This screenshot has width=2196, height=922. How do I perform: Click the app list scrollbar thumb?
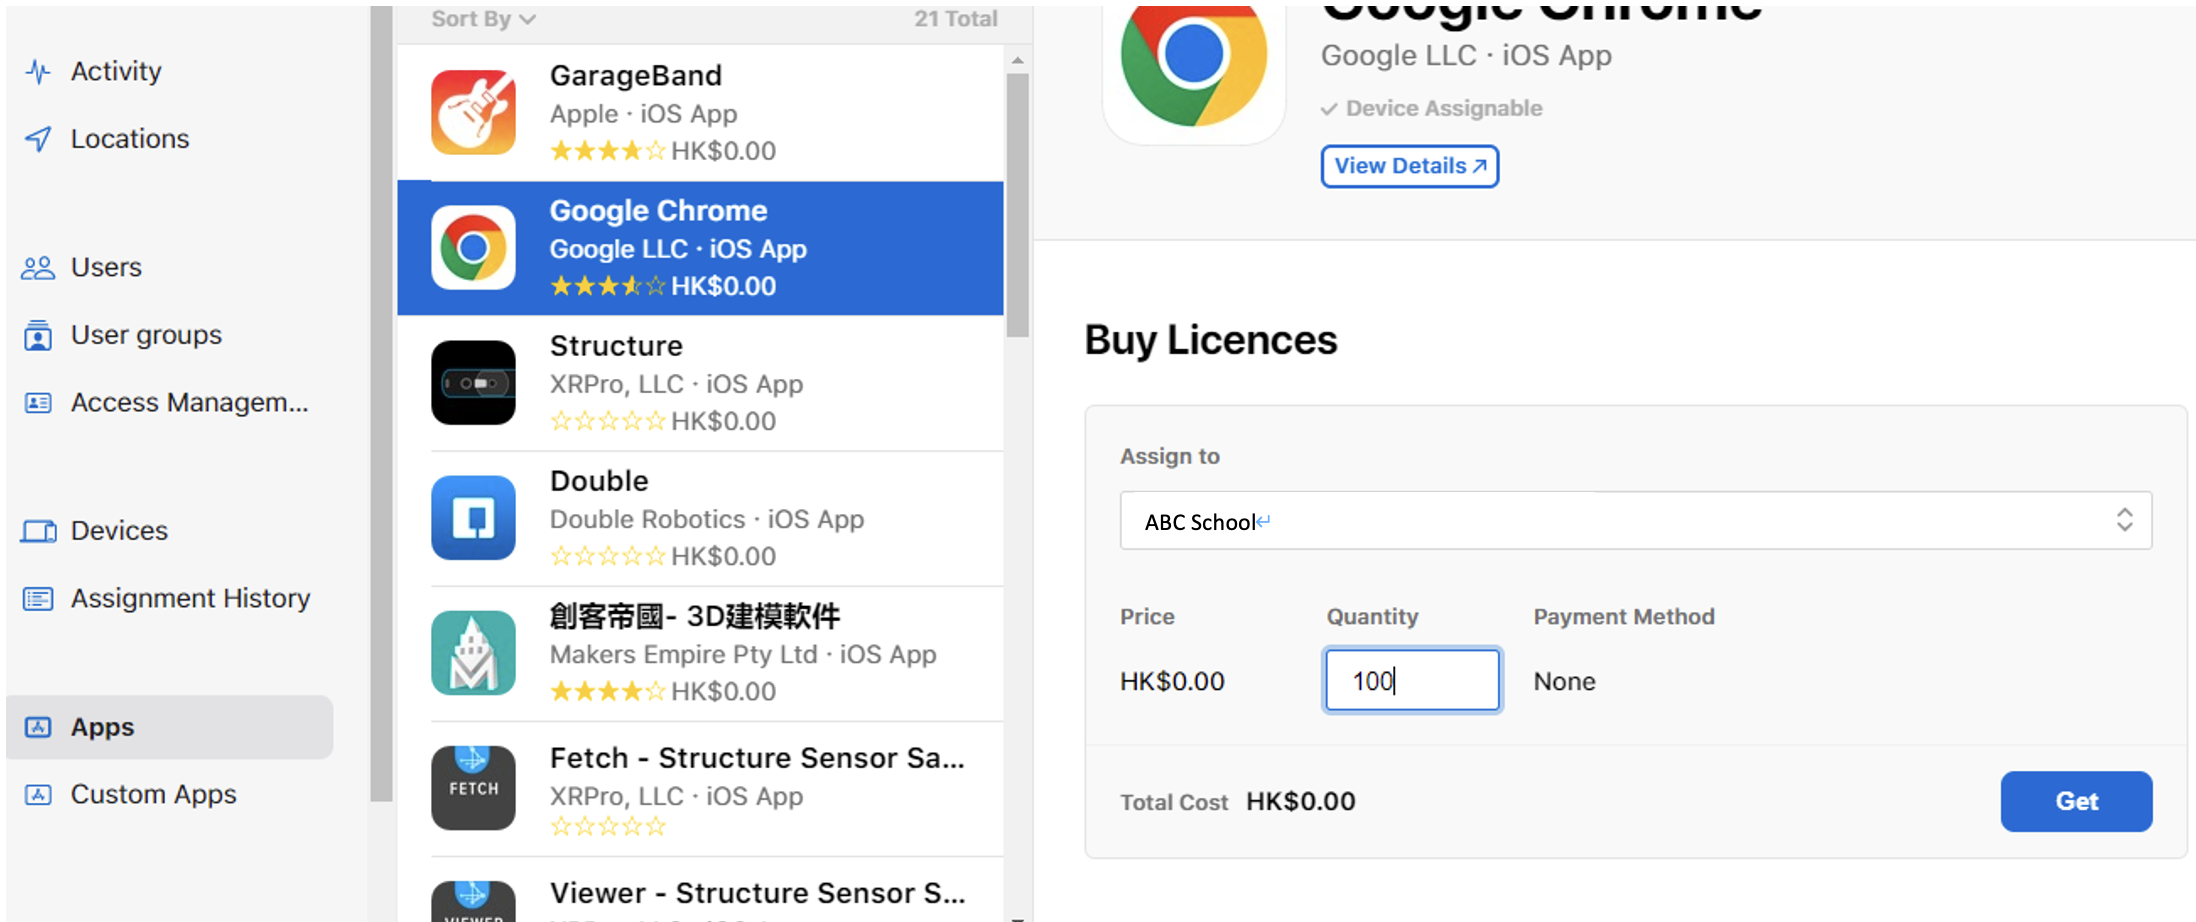1017,205
